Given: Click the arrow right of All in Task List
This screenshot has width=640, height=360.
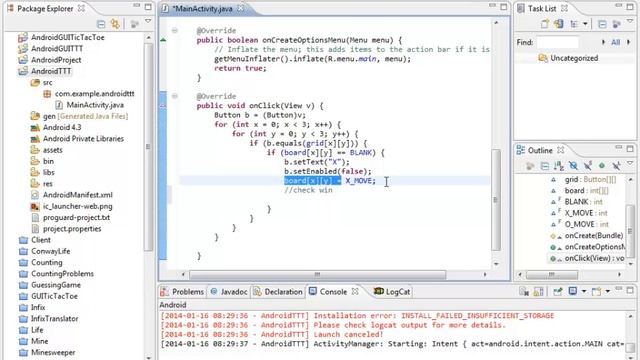Looking at the screenshot, I should (x=628, y=42).
